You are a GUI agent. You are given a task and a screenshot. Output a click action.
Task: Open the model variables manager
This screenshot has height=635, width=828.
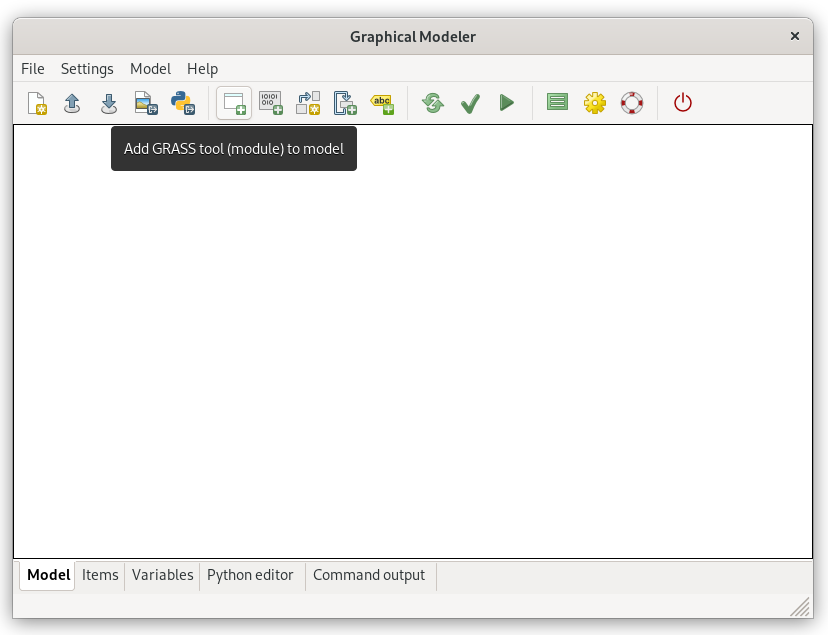(x=557, y=102)
